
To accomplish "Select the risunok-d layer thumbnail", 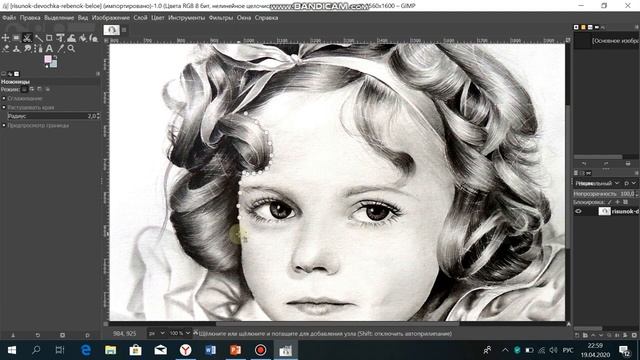I will pos(604,211).
